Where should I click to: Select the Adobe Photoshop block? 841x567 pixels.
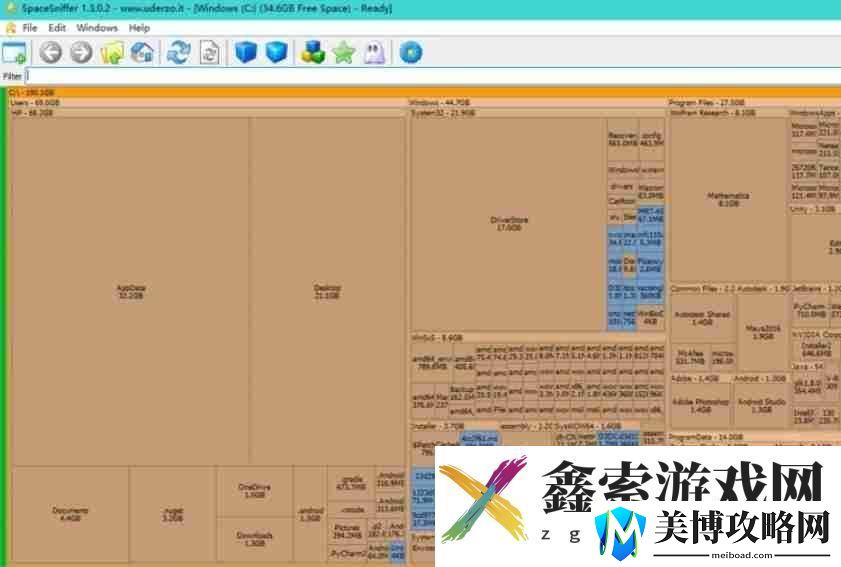point(700,405)
